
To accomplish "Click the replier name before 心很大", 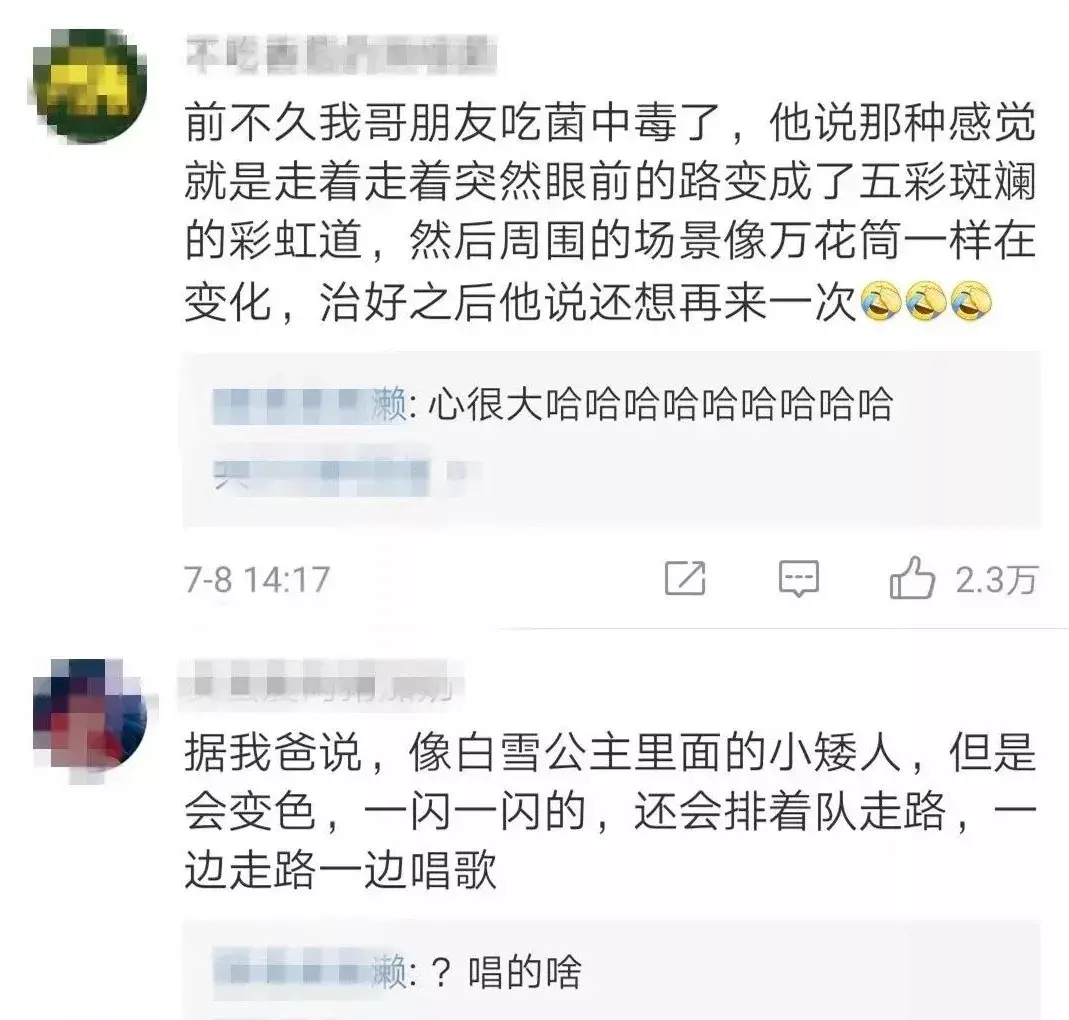I will 310,405.
